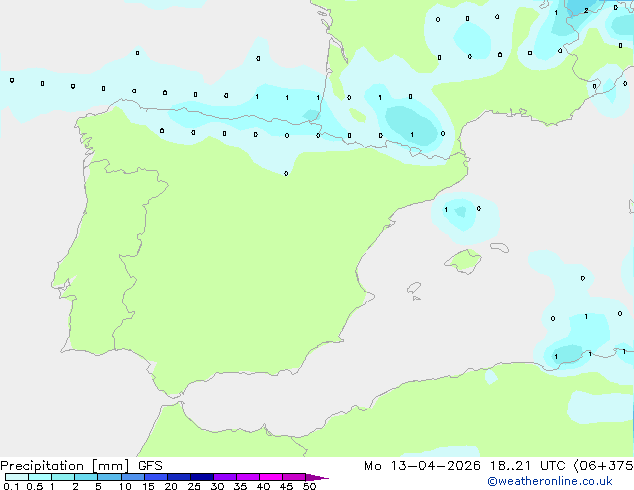Click the '10' legend scale label

(x=125, y=486)
